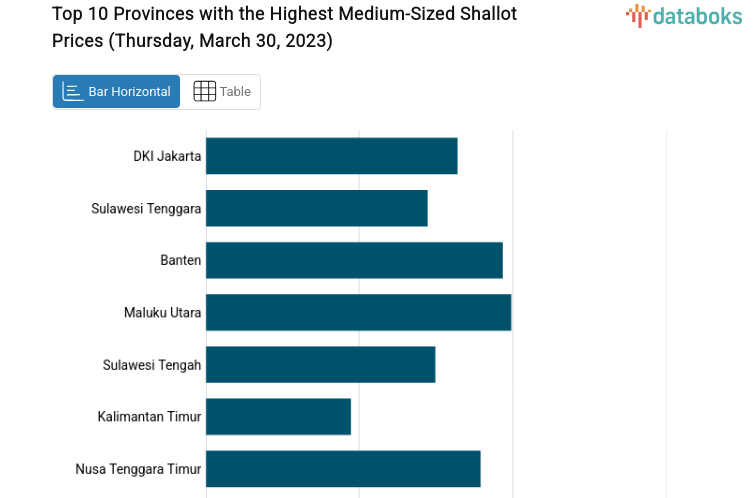Screen dimensions: 753x498
Task: Click the Maluku Utara axis label
Action: click(x=162, y=312)
